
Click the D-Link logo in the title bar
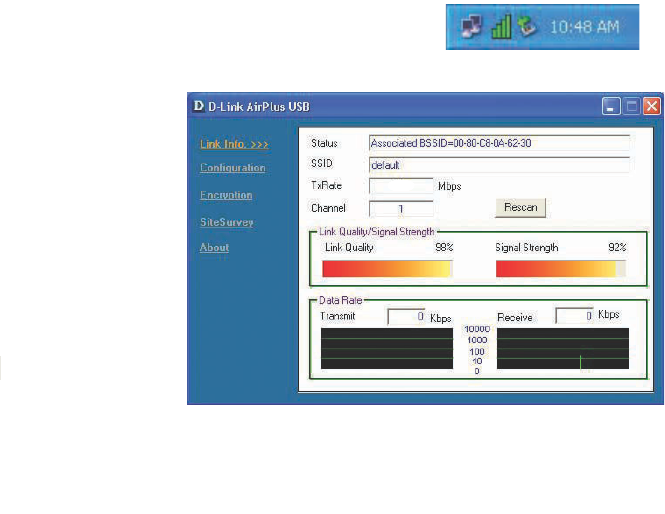[198, 106]
